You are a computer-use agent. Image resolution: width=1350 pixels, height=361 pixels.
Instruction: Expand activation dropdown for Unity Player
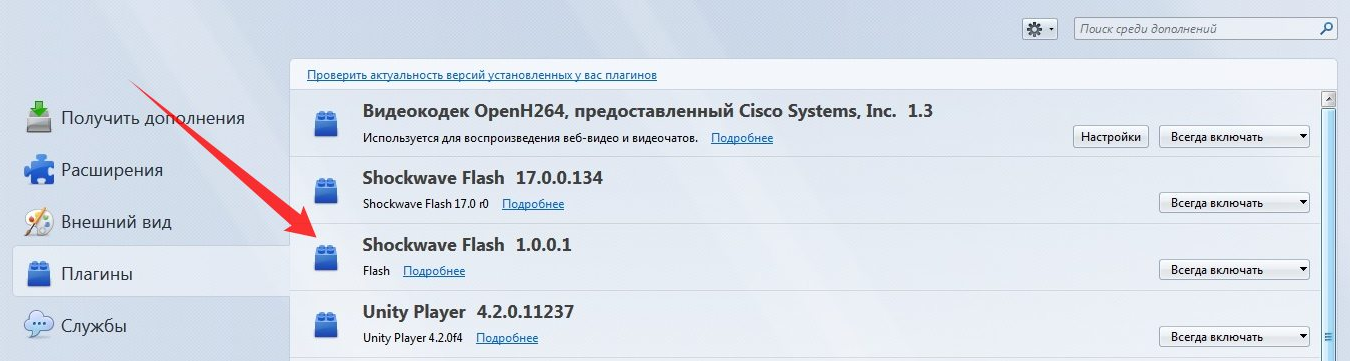(x=1234, y=337)
